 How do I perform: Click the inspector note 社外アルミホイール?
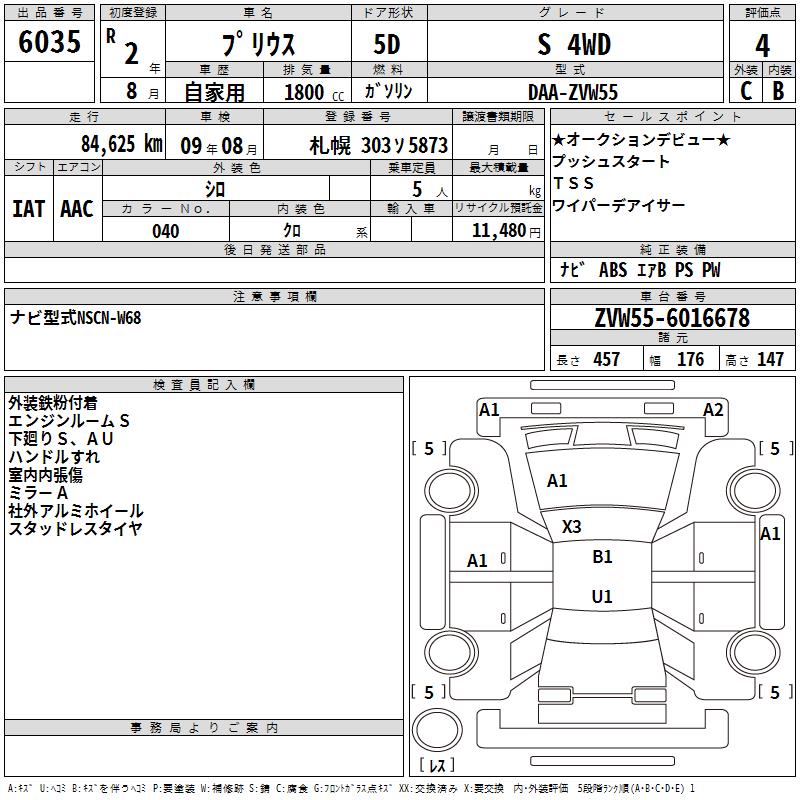click(x=76, y=511)
